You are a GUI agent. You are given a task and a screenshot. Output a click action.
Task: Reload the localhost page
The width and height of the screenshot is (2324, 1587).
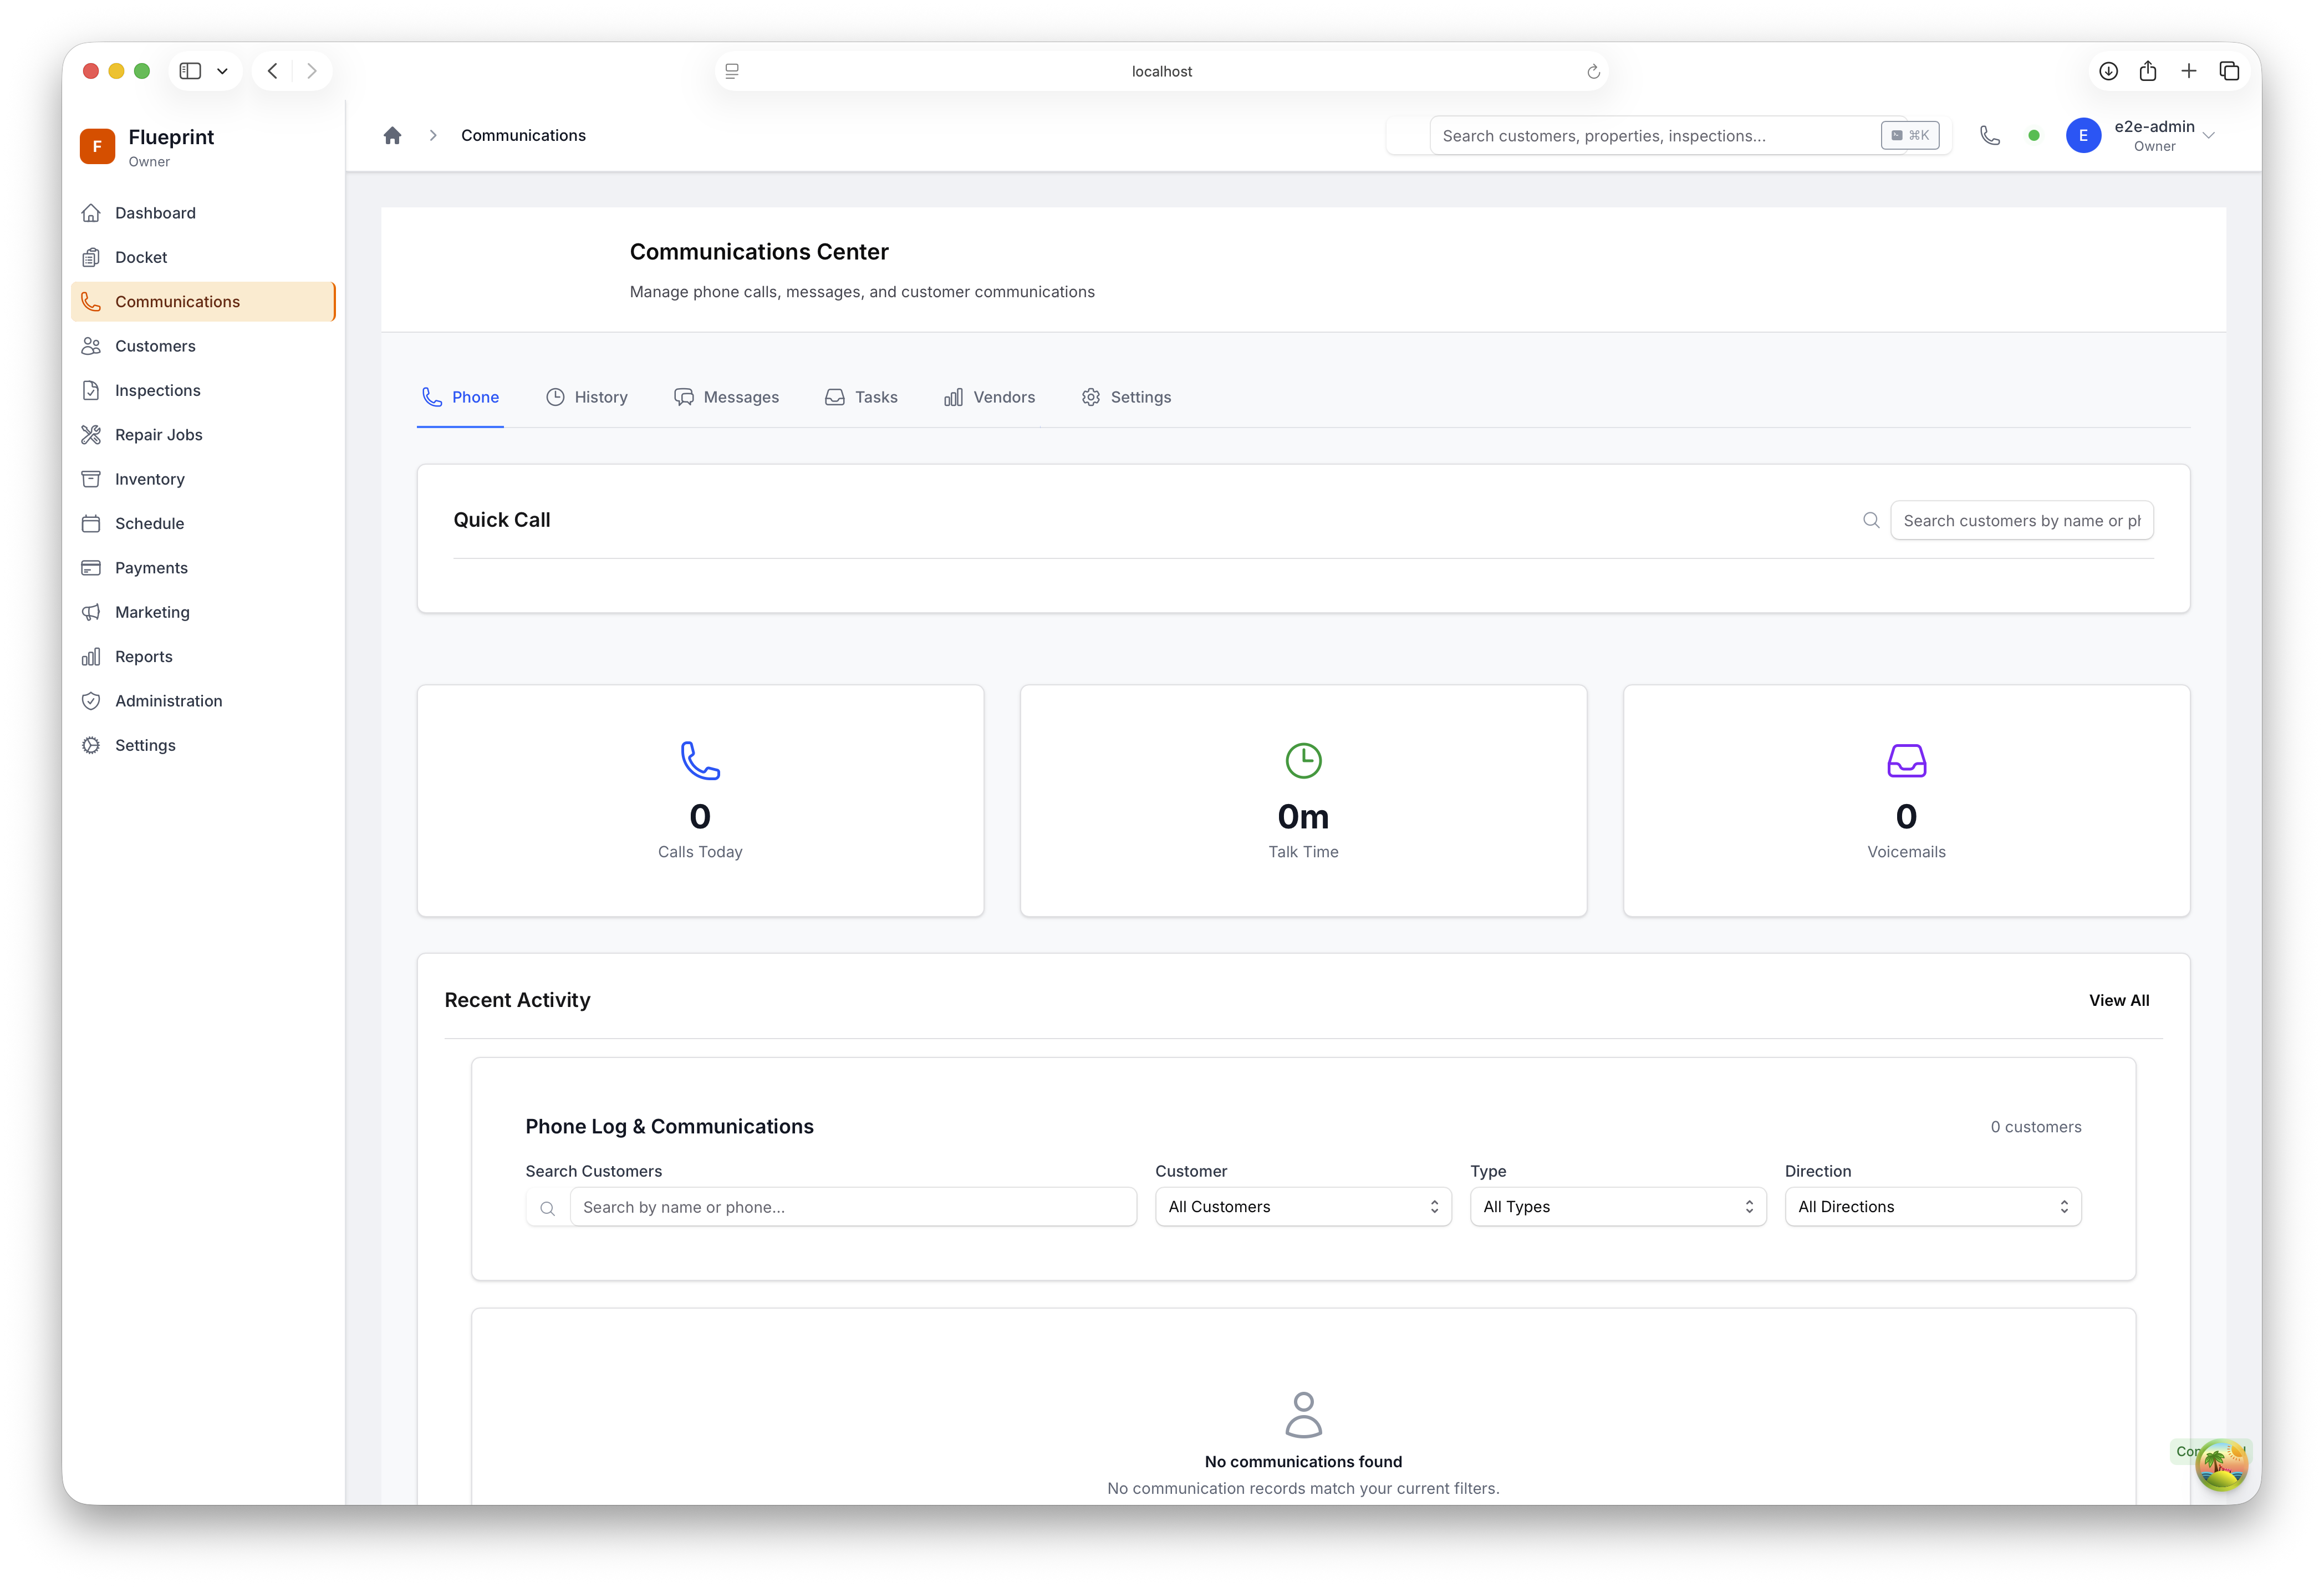[x=1593, y=72]
